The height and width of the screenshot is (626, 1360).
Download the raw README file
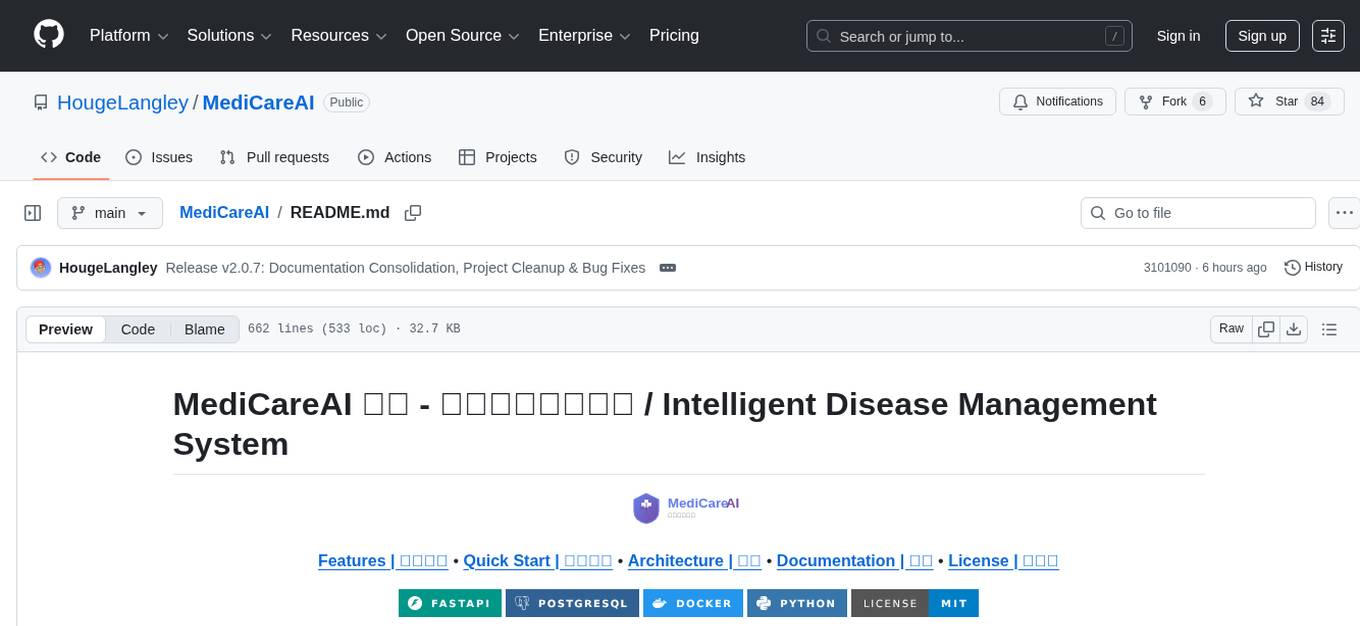tap(1294, 328)
